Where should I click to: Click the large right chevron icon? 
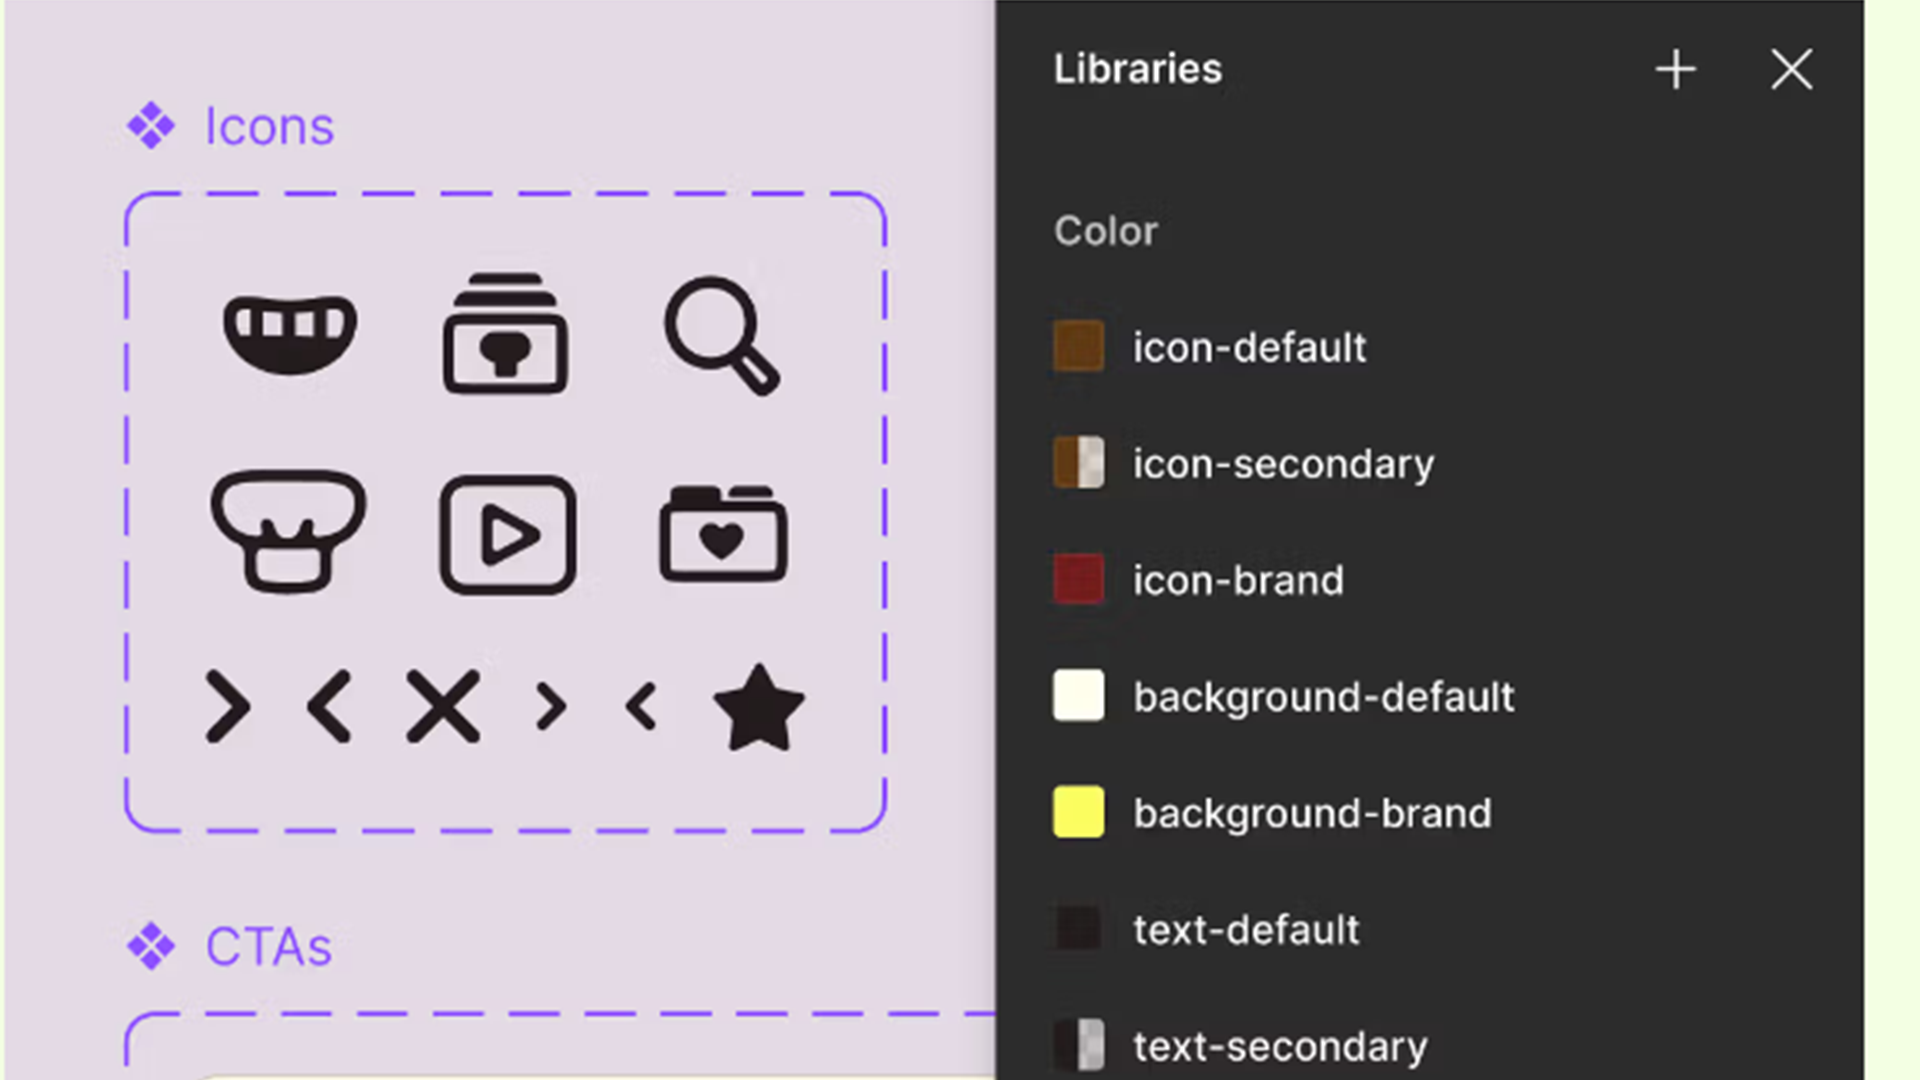click(x=228, y=707)
